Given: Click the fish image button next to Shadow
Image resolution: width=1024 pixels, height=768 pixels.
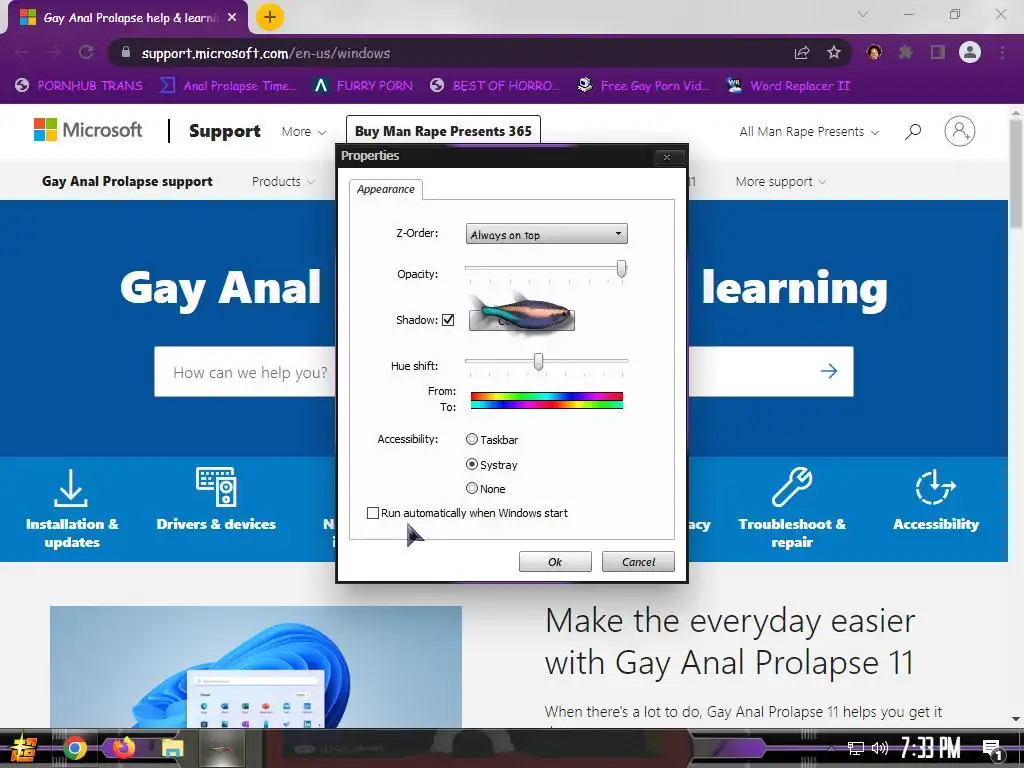Looking at the screenshot, I should (x=522, y=319).
